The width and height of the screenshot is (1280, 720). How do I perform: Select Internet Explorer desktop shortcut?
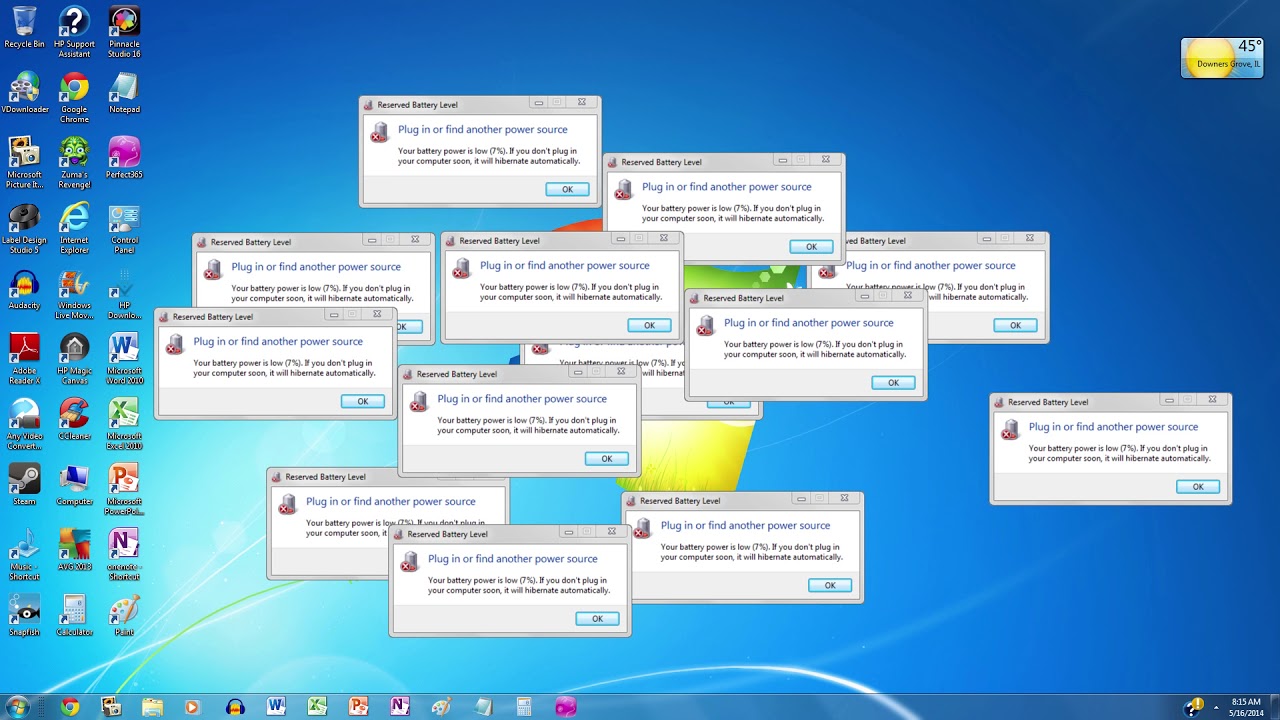click(74, 228)
